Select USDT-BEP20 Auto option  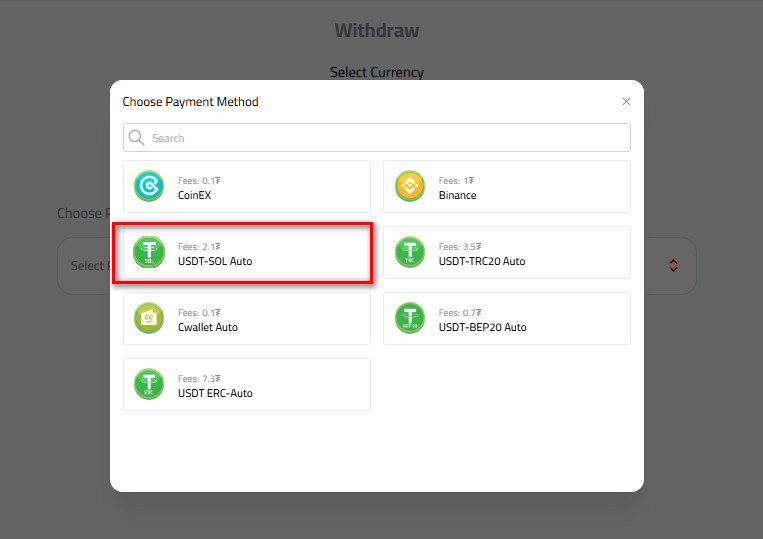pos(507,319)
